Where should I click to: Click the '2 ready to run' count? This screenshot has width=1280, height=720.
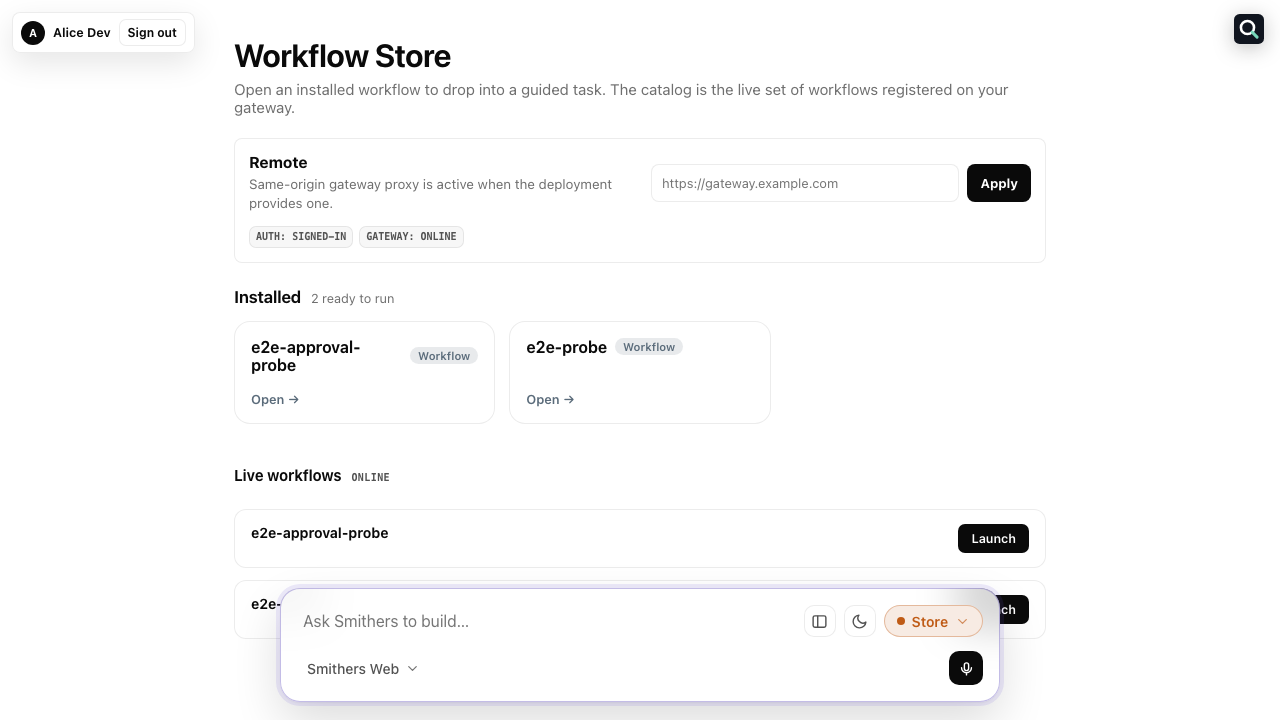click(x=353, y=299)
